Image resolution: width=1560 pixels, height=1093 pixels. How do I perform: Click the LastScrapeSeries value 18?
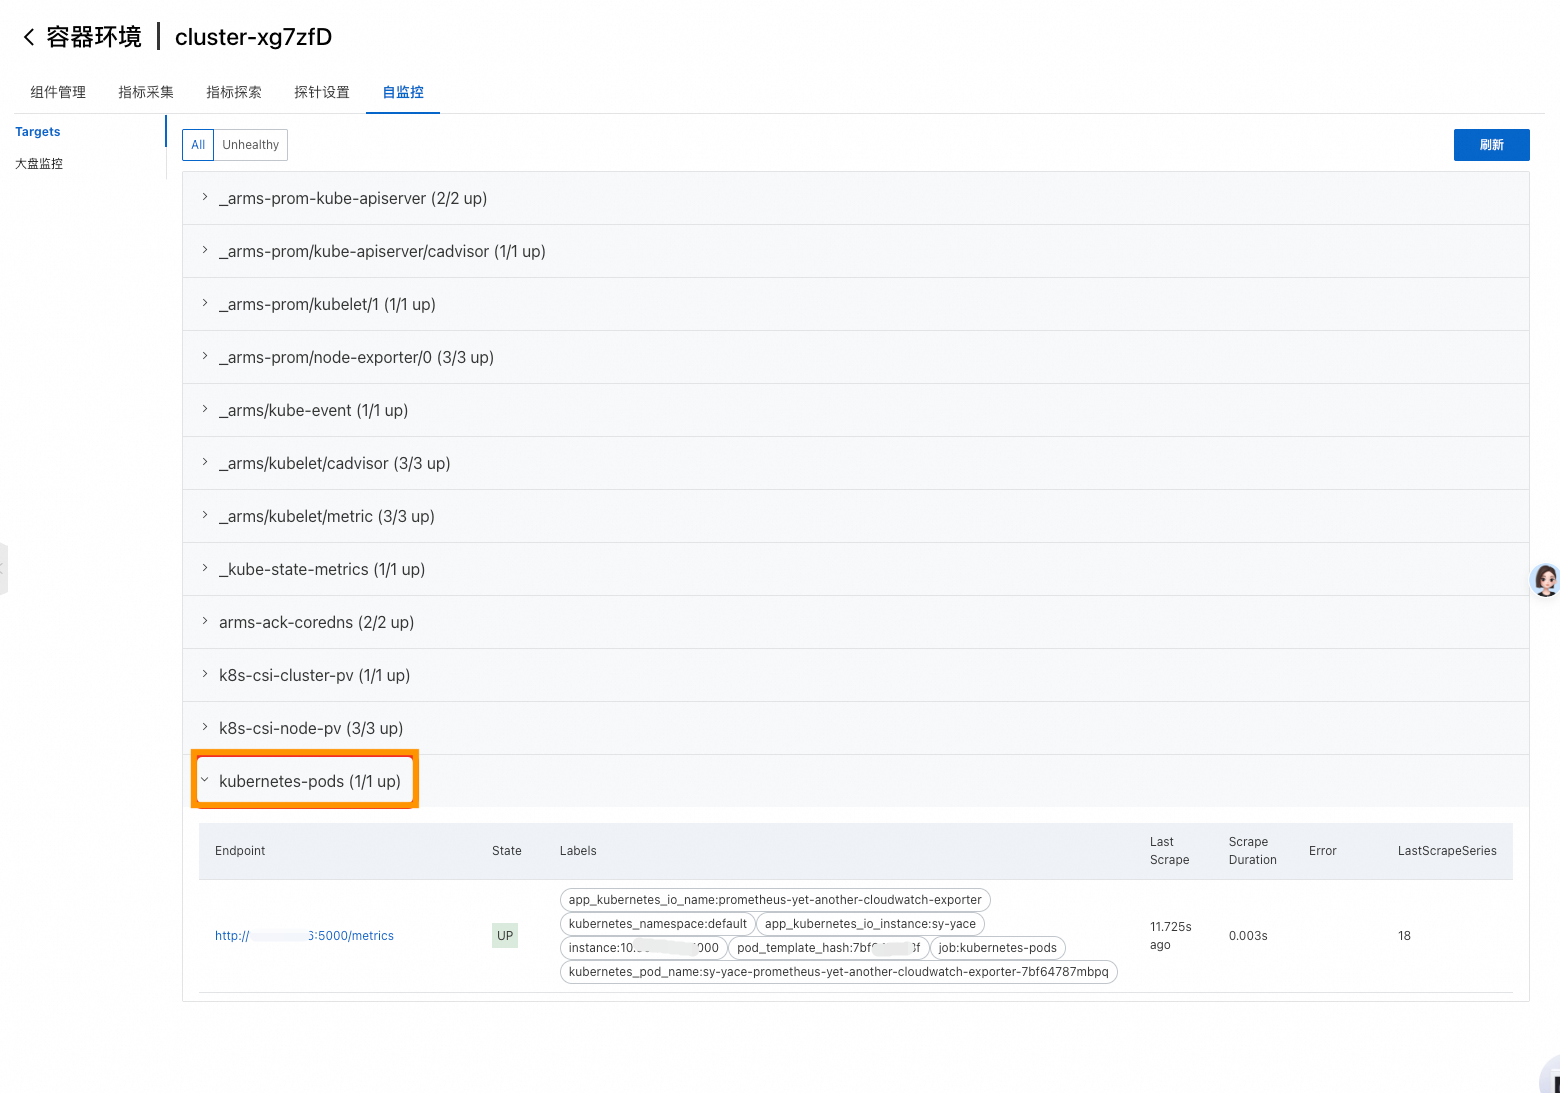pos(1404,936)
